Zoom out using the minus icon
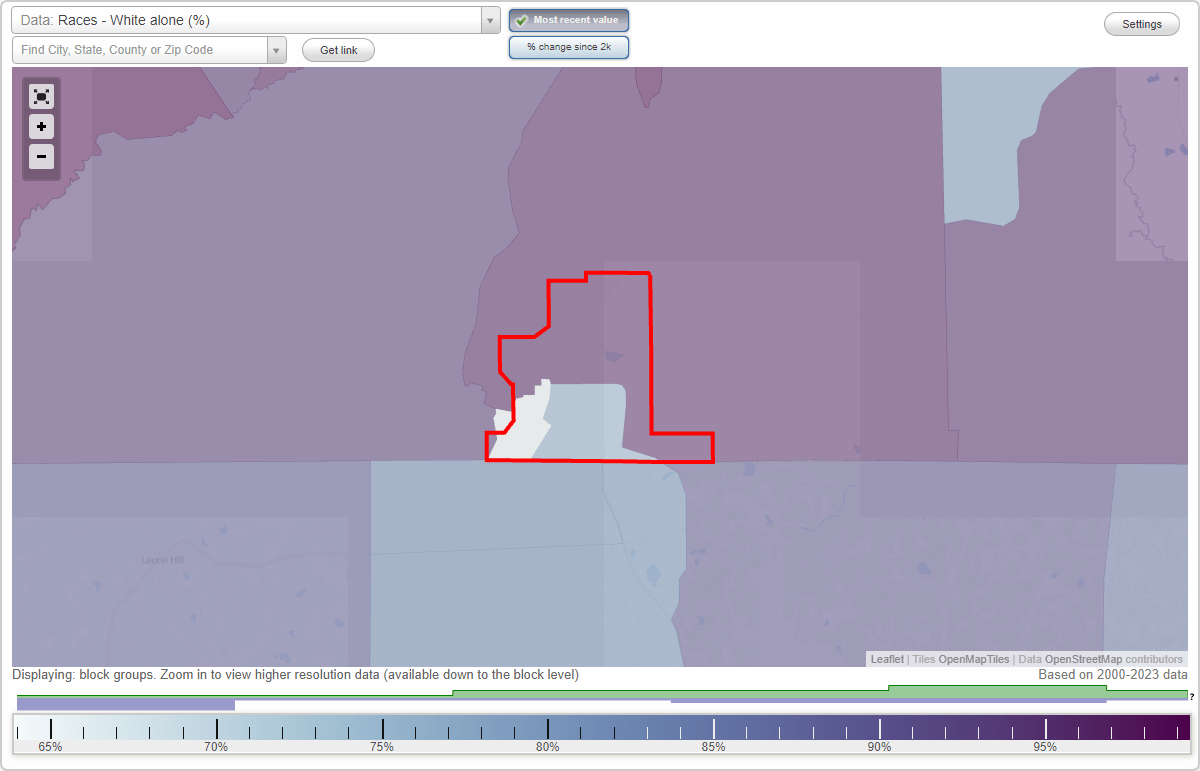Screen dimensions: 1200x771 point(41,156)
